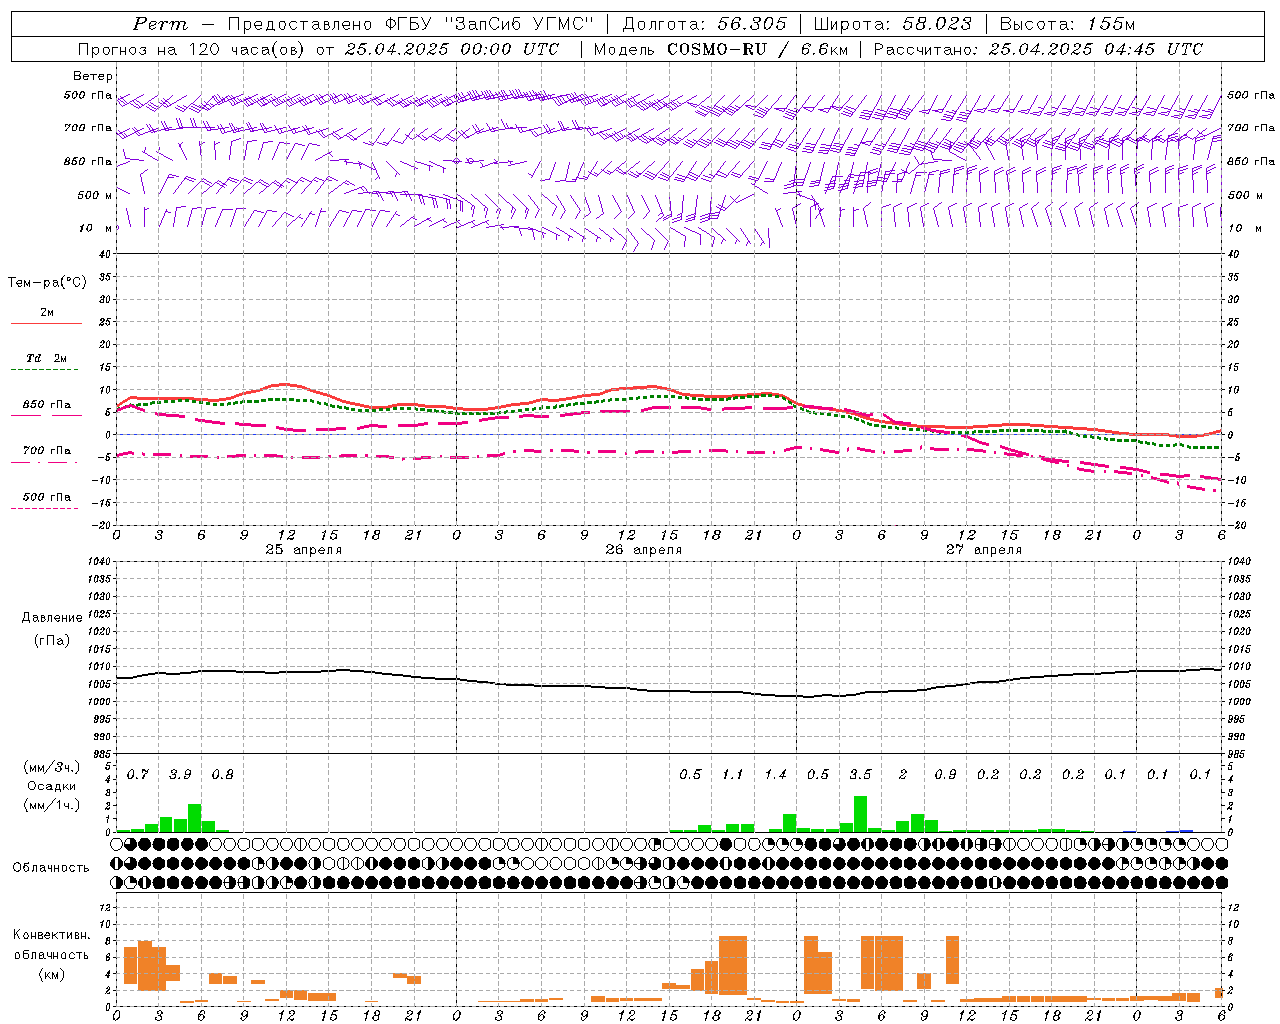1280x1024 pixels.
Task: Click the "Модель COSMO-RU / 6.6км" text
Action: [x=719, y=49]
